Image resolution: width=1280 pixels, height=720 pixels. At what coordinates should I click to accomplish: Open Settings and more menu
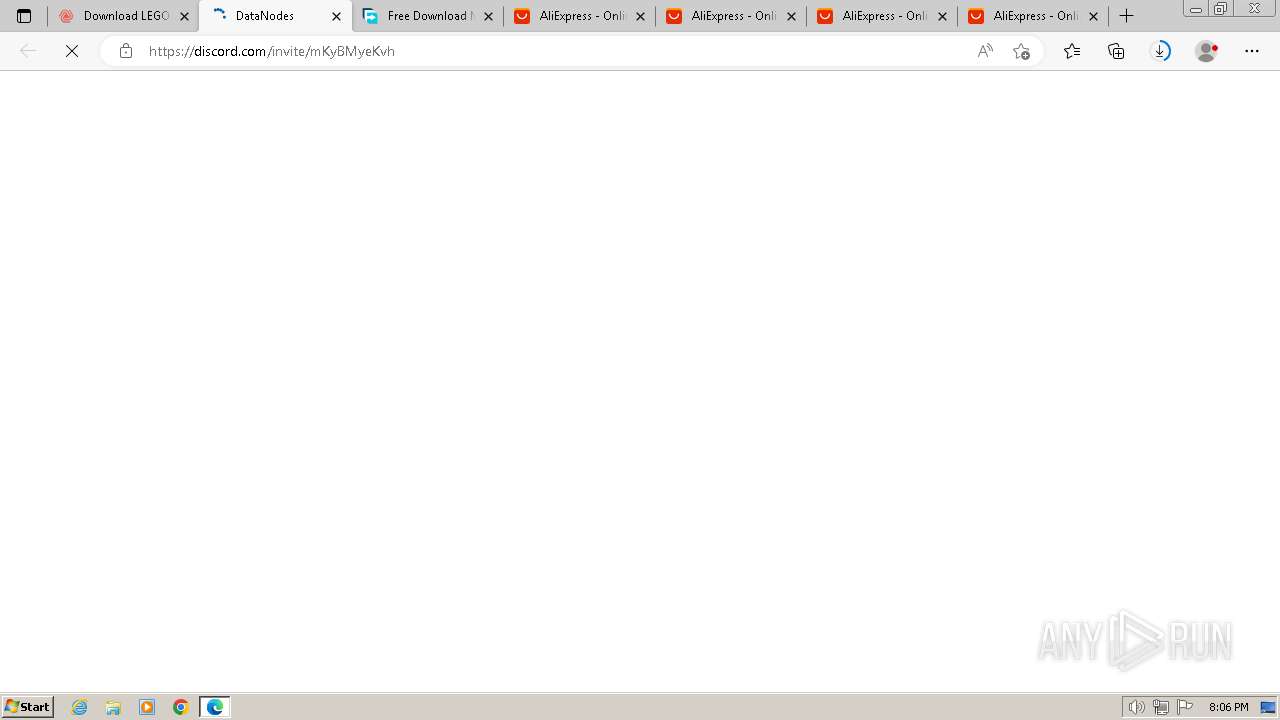[x=1252, y=51]
